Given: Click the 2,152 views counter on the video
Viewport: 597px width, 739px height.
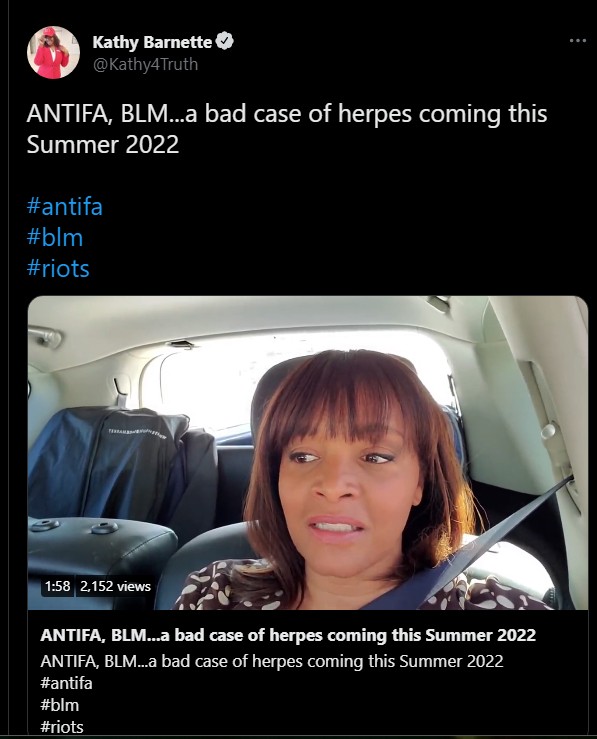Looking at the screenshot, I should [x=115, y=586].
